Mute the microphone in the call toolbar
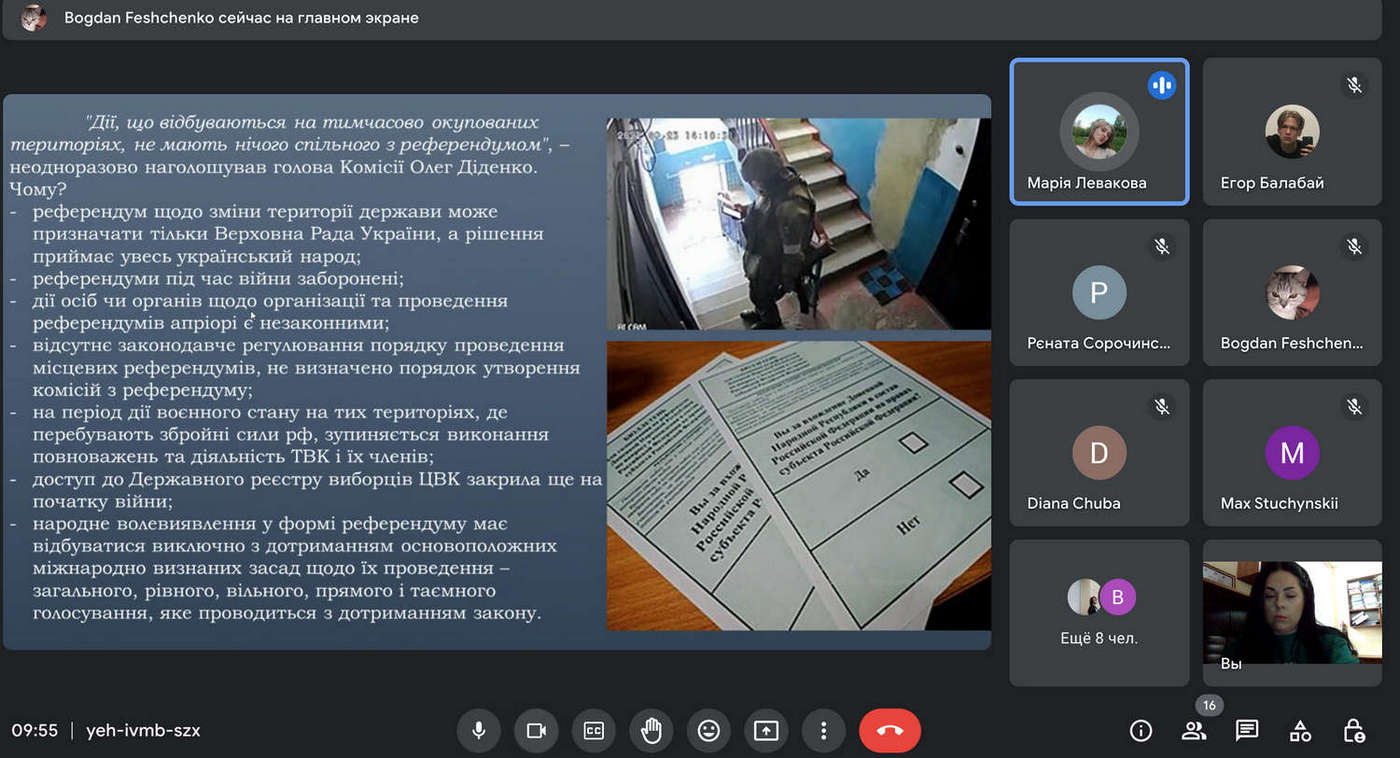Viewport: 1400px width, 758px height. tap(478, 731)
